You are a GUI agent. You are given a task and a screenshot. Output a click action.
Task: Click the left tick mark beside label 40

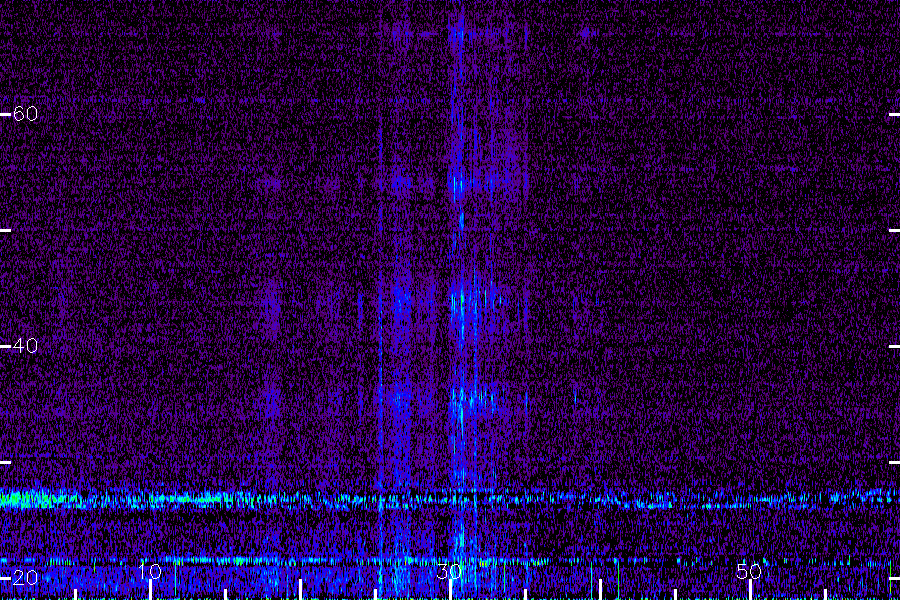coord(5,346)
